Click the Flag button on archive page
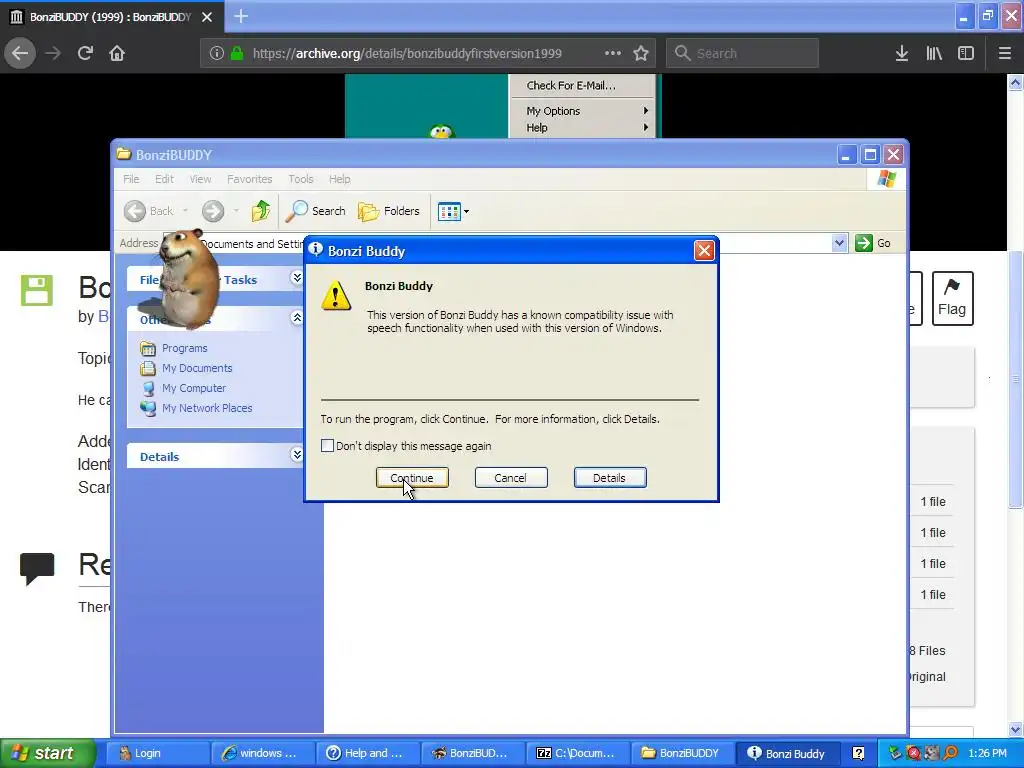This screenshot has height=768, width=1024. (952, 298)
